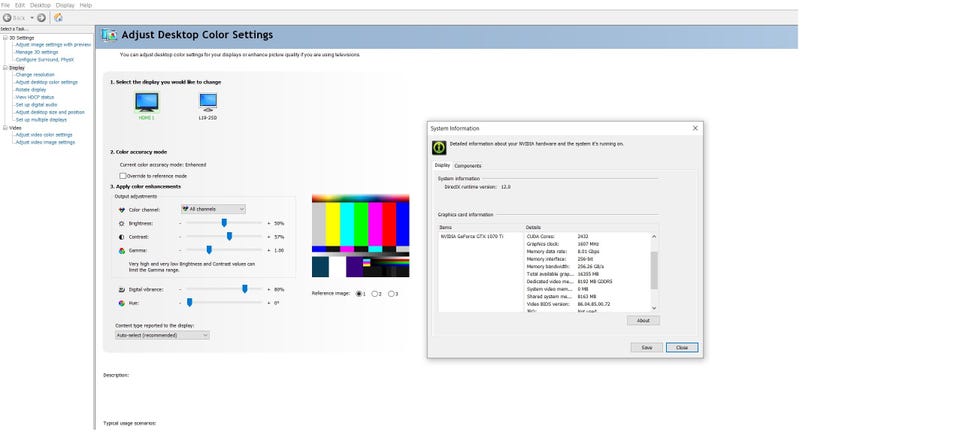Screen dimensions: 960x444
Task: Open Set up multiple displays link
Action: [41, 119]
